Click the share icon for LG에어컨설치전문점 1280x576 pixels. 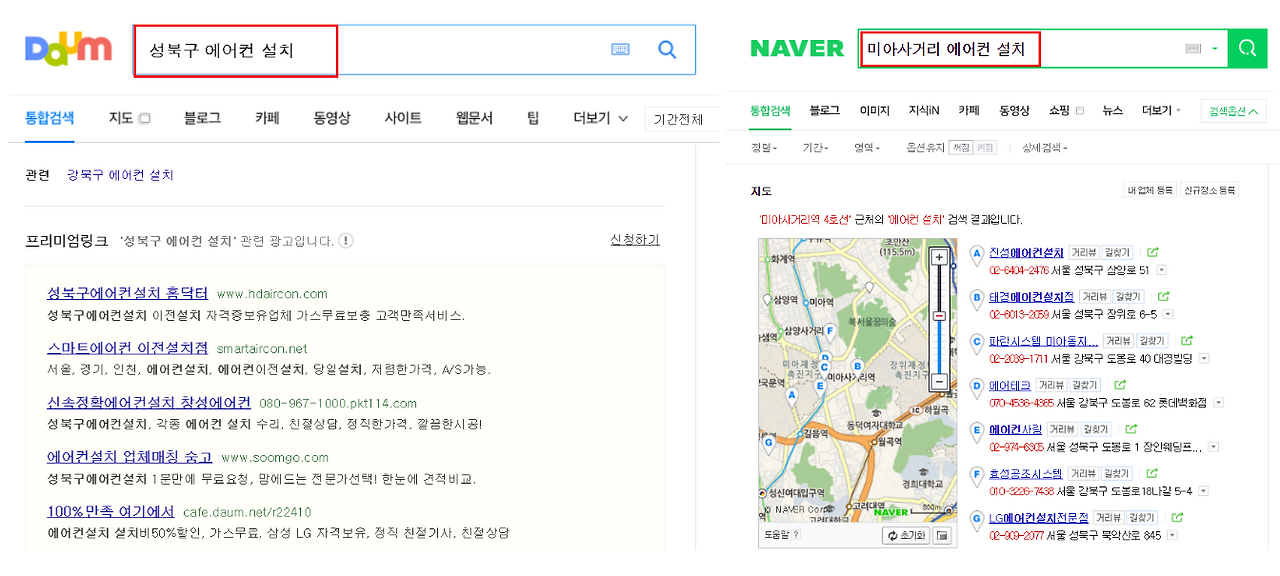click(x=1177, y=517)
